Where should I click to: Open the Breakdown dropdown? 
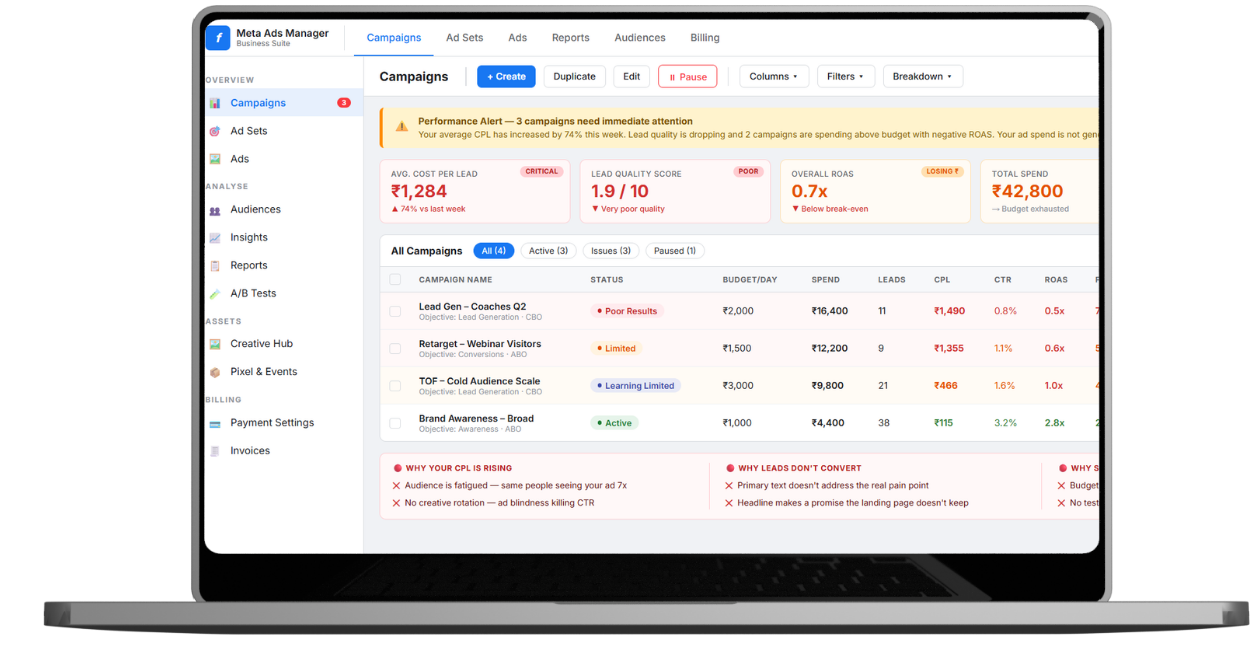(923, 77)
